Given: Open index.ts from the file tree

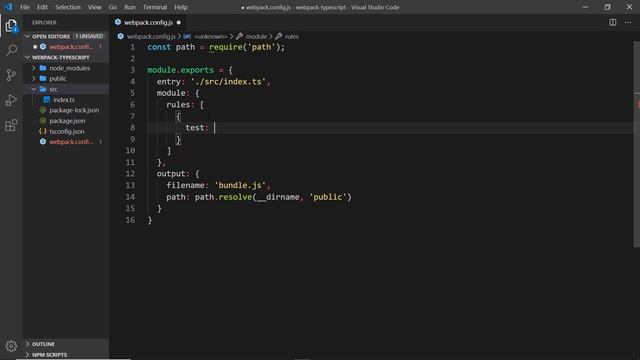Looking at the screenshot, I should coord(64,100).
